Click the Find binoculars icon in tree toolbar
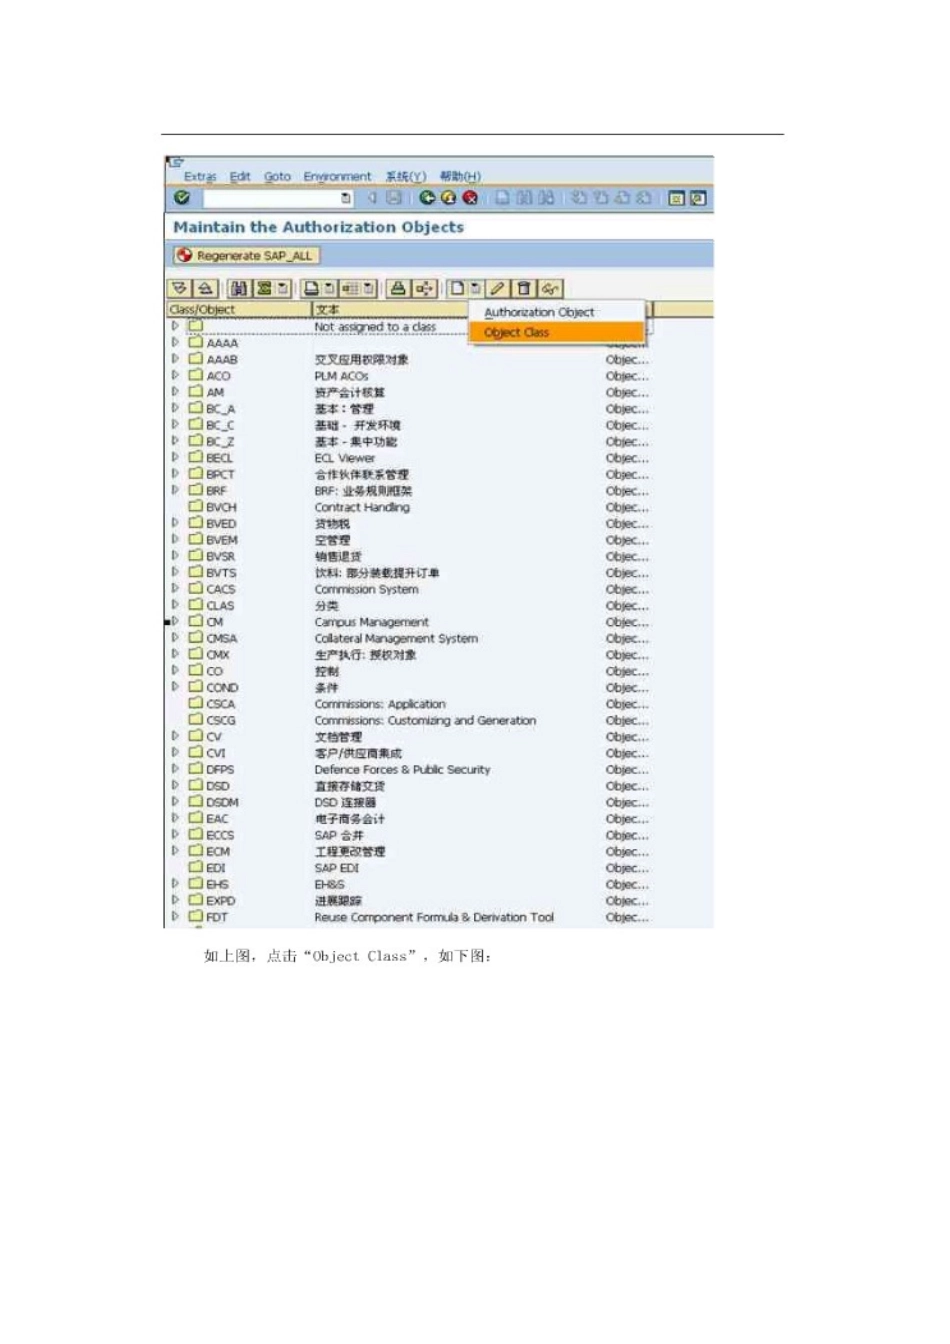950x1344 pixels. coord(239,288)
